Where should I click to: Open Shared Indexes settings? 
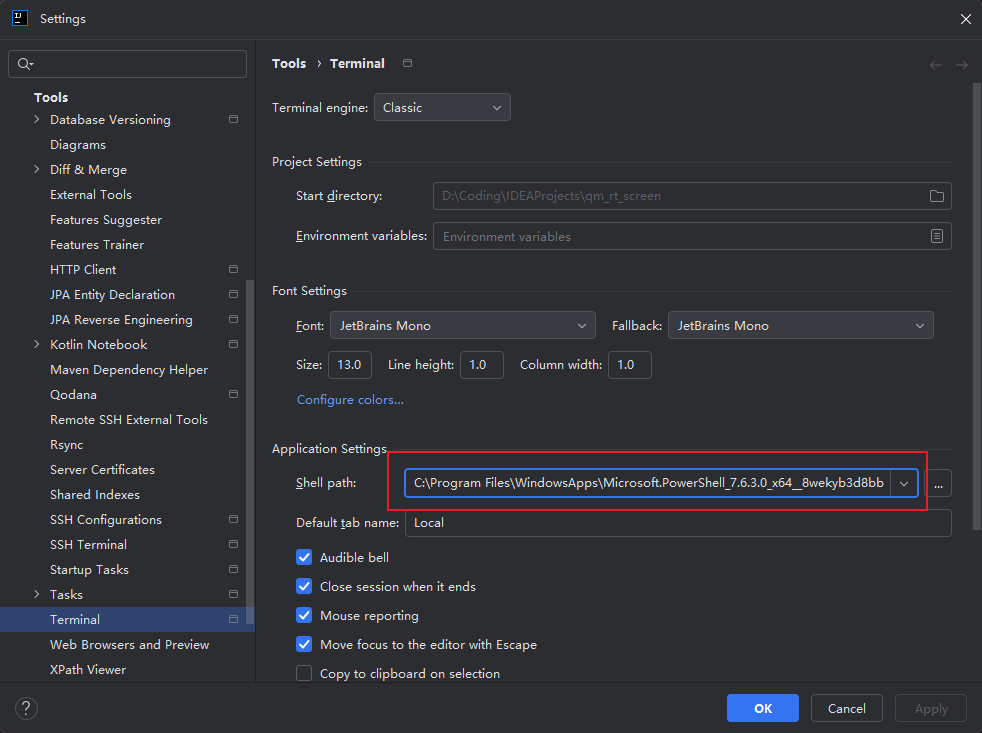tap(95, 495)
